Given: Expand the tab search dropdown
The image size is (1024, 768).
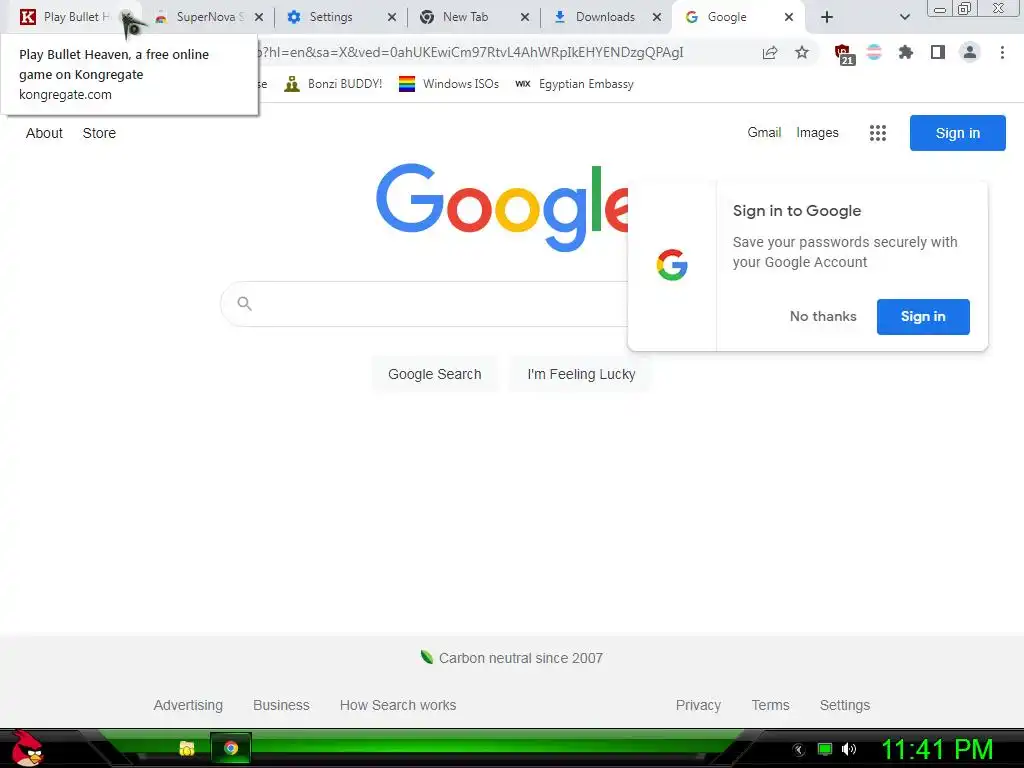Looking at the screenshot, I should pyautogui.click(x=904, y=18).
